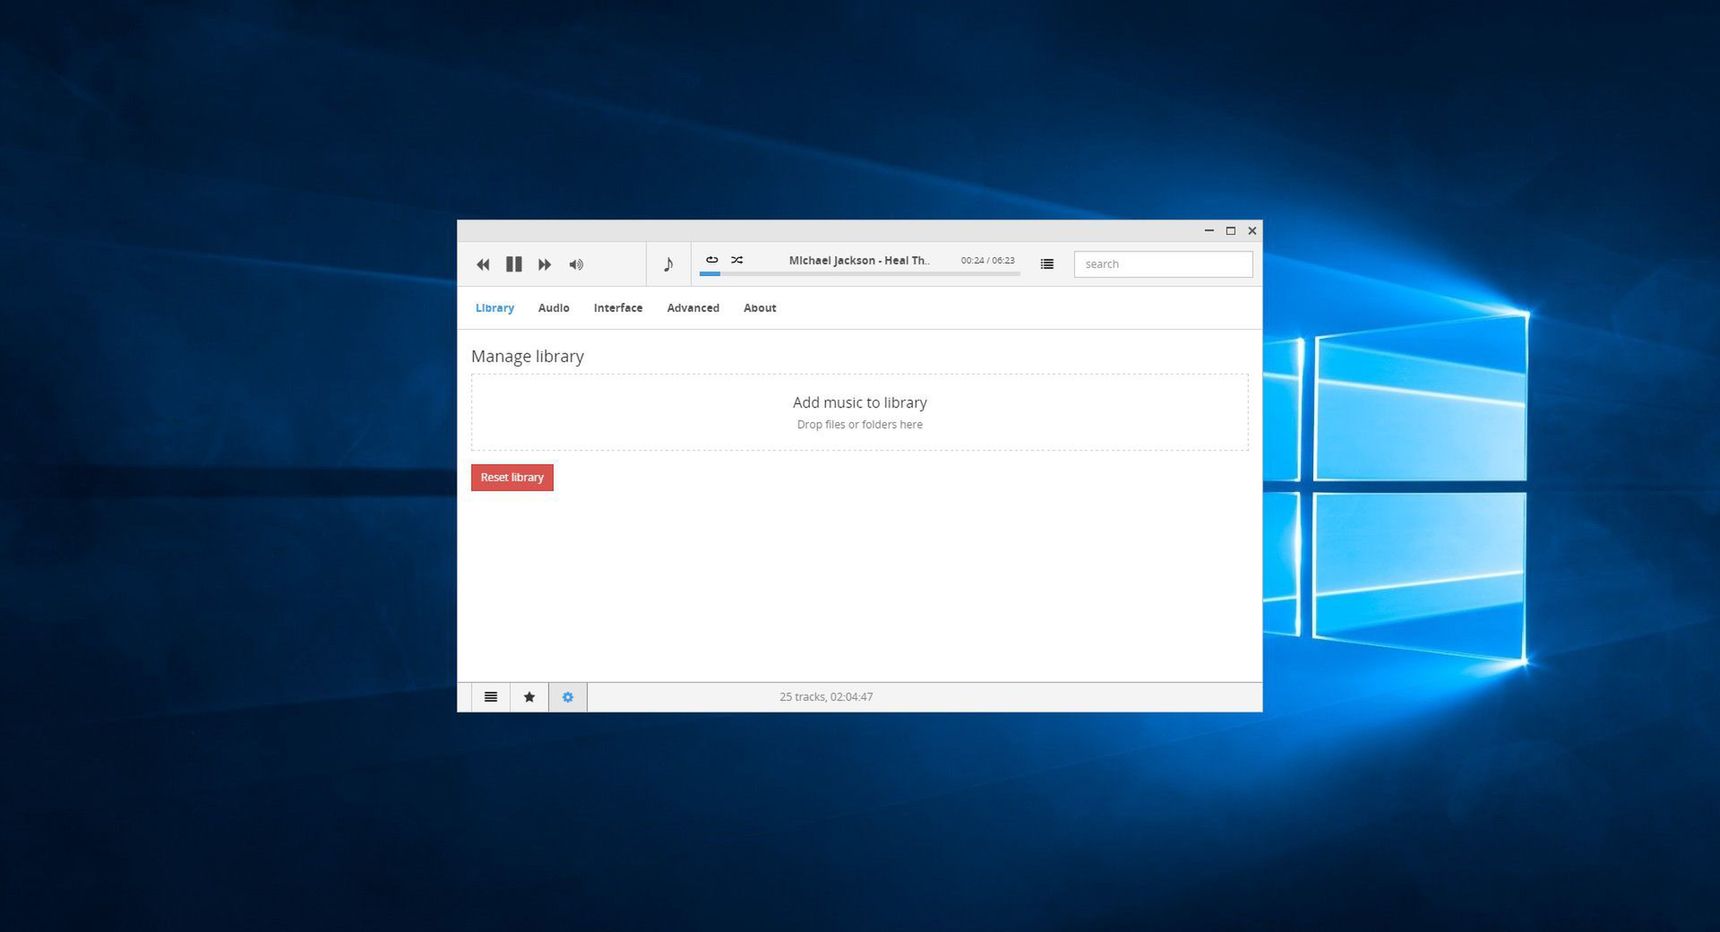Toggle repeat mode icon

[712, 260]
